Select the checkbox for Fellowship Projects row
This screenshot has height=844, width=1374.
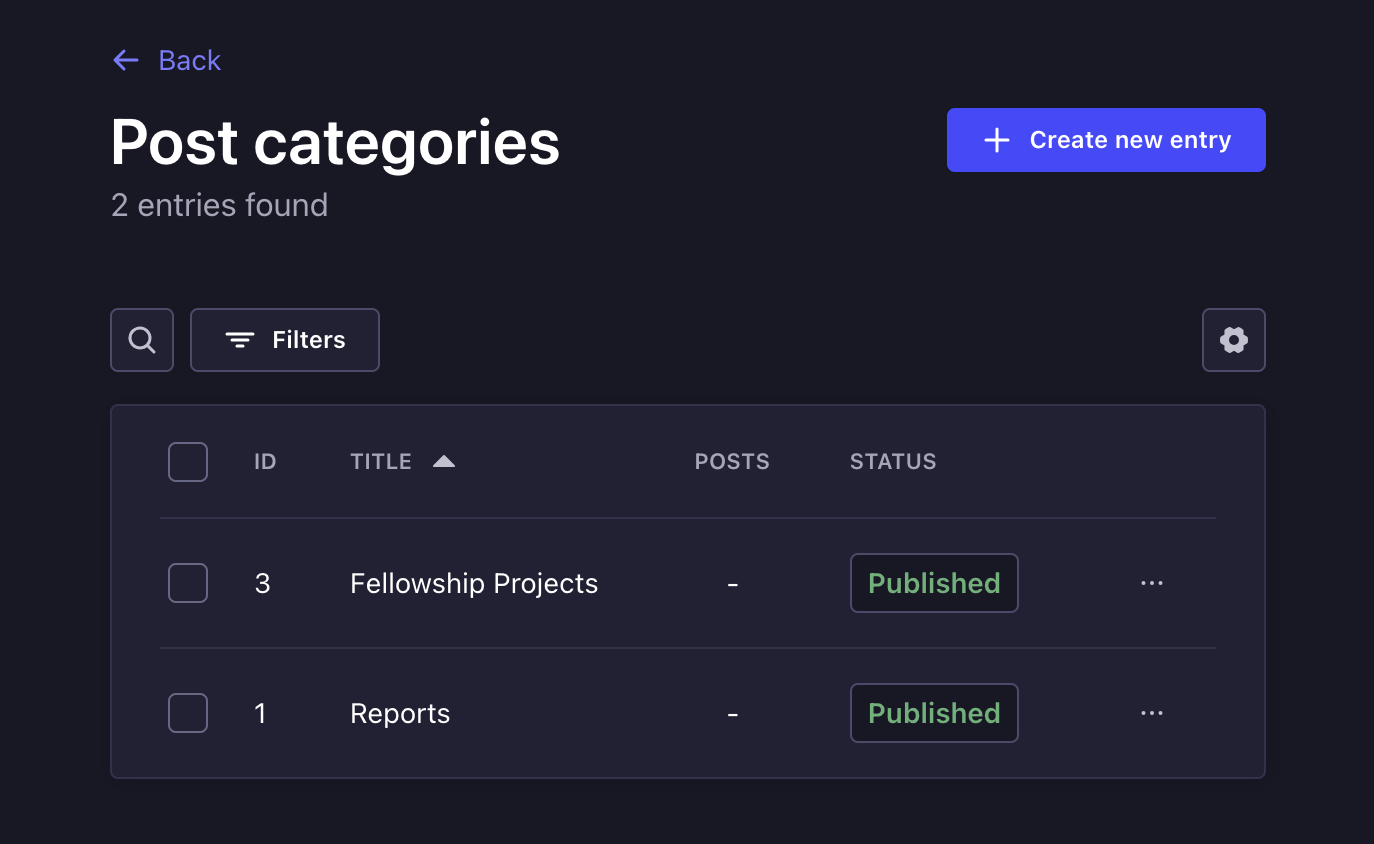pos(187,583)
